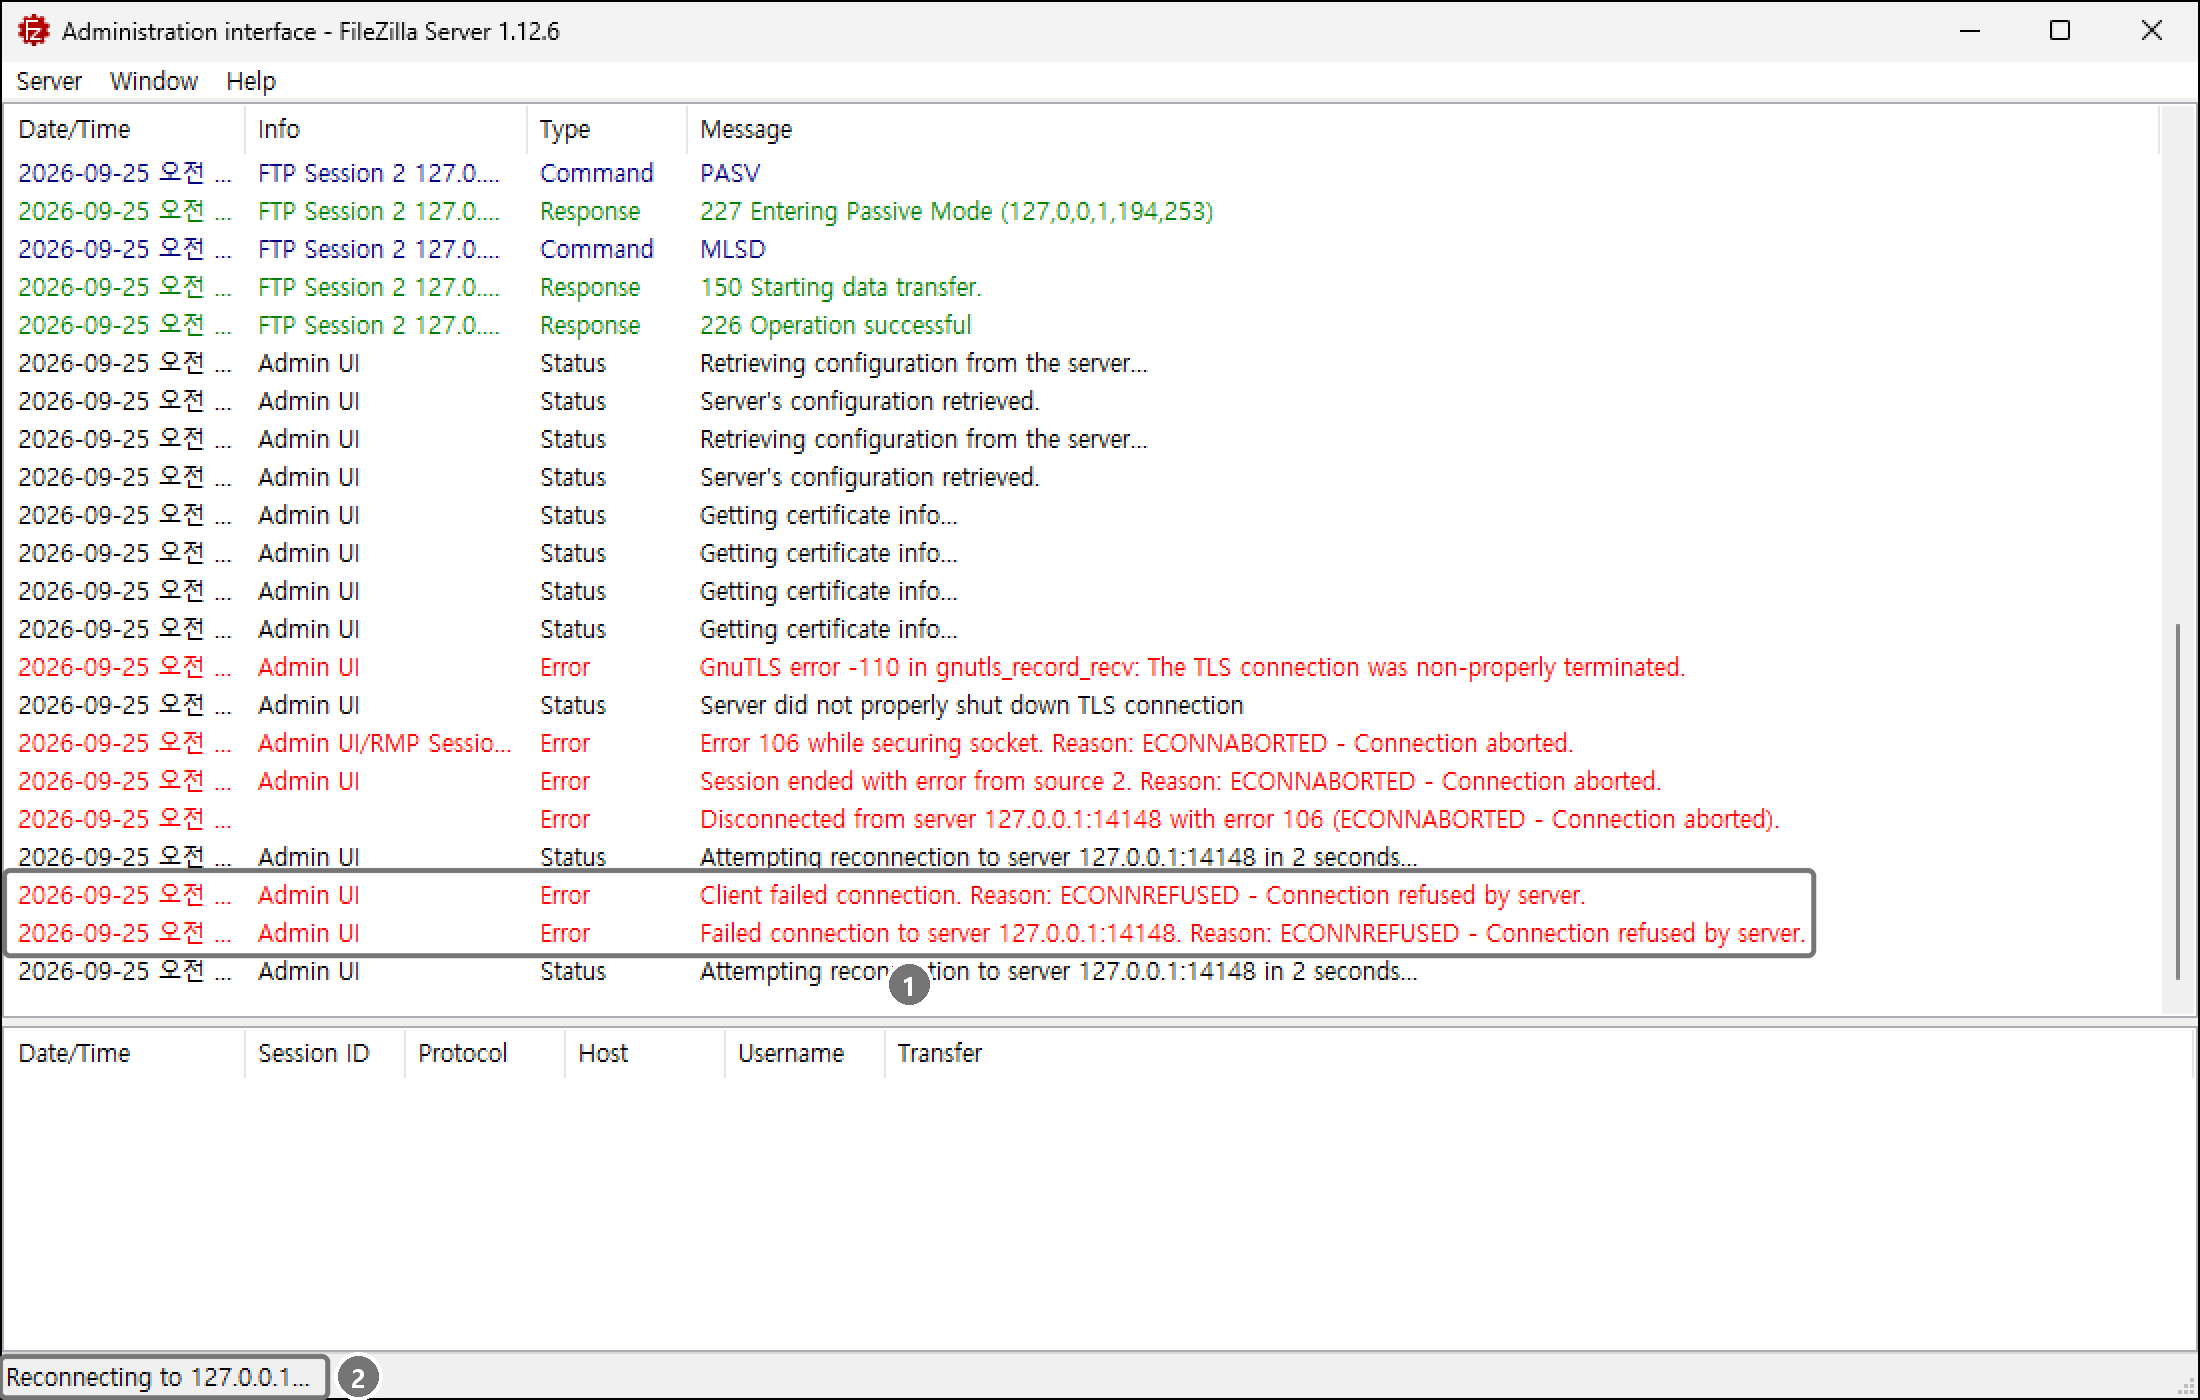Minimize the FileZilla Server window

(x=1970, y=31)
